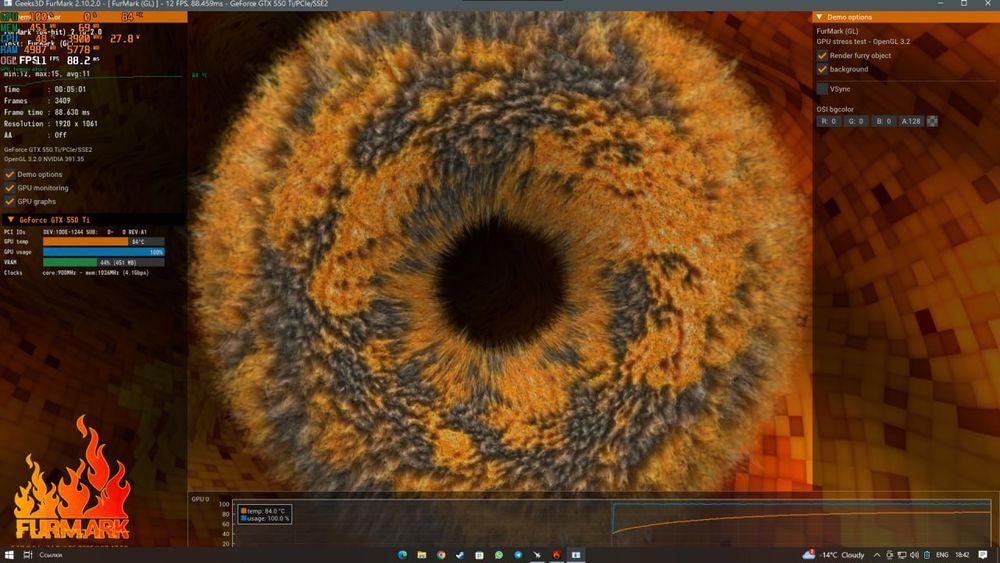Toggle the background checkbox in Demo options
This screenshot has width=1000, height=563.
[x=822, y=69]
